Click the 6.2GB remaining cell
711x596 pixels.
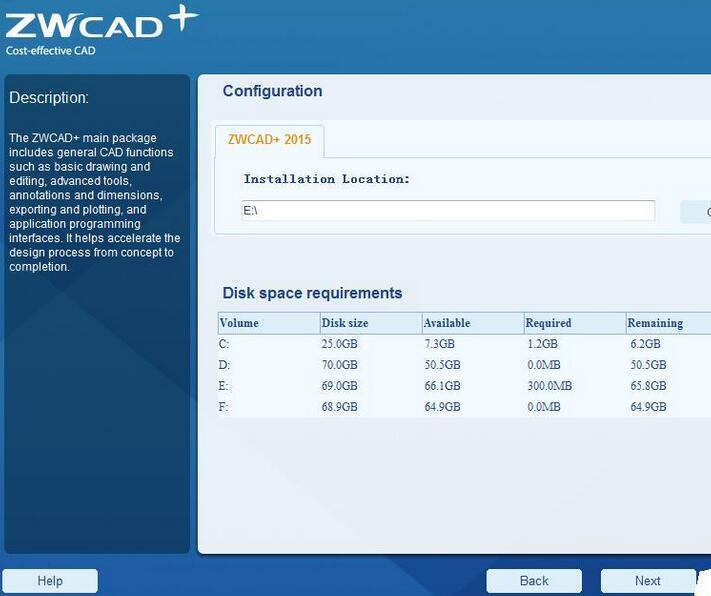[645, 344]
